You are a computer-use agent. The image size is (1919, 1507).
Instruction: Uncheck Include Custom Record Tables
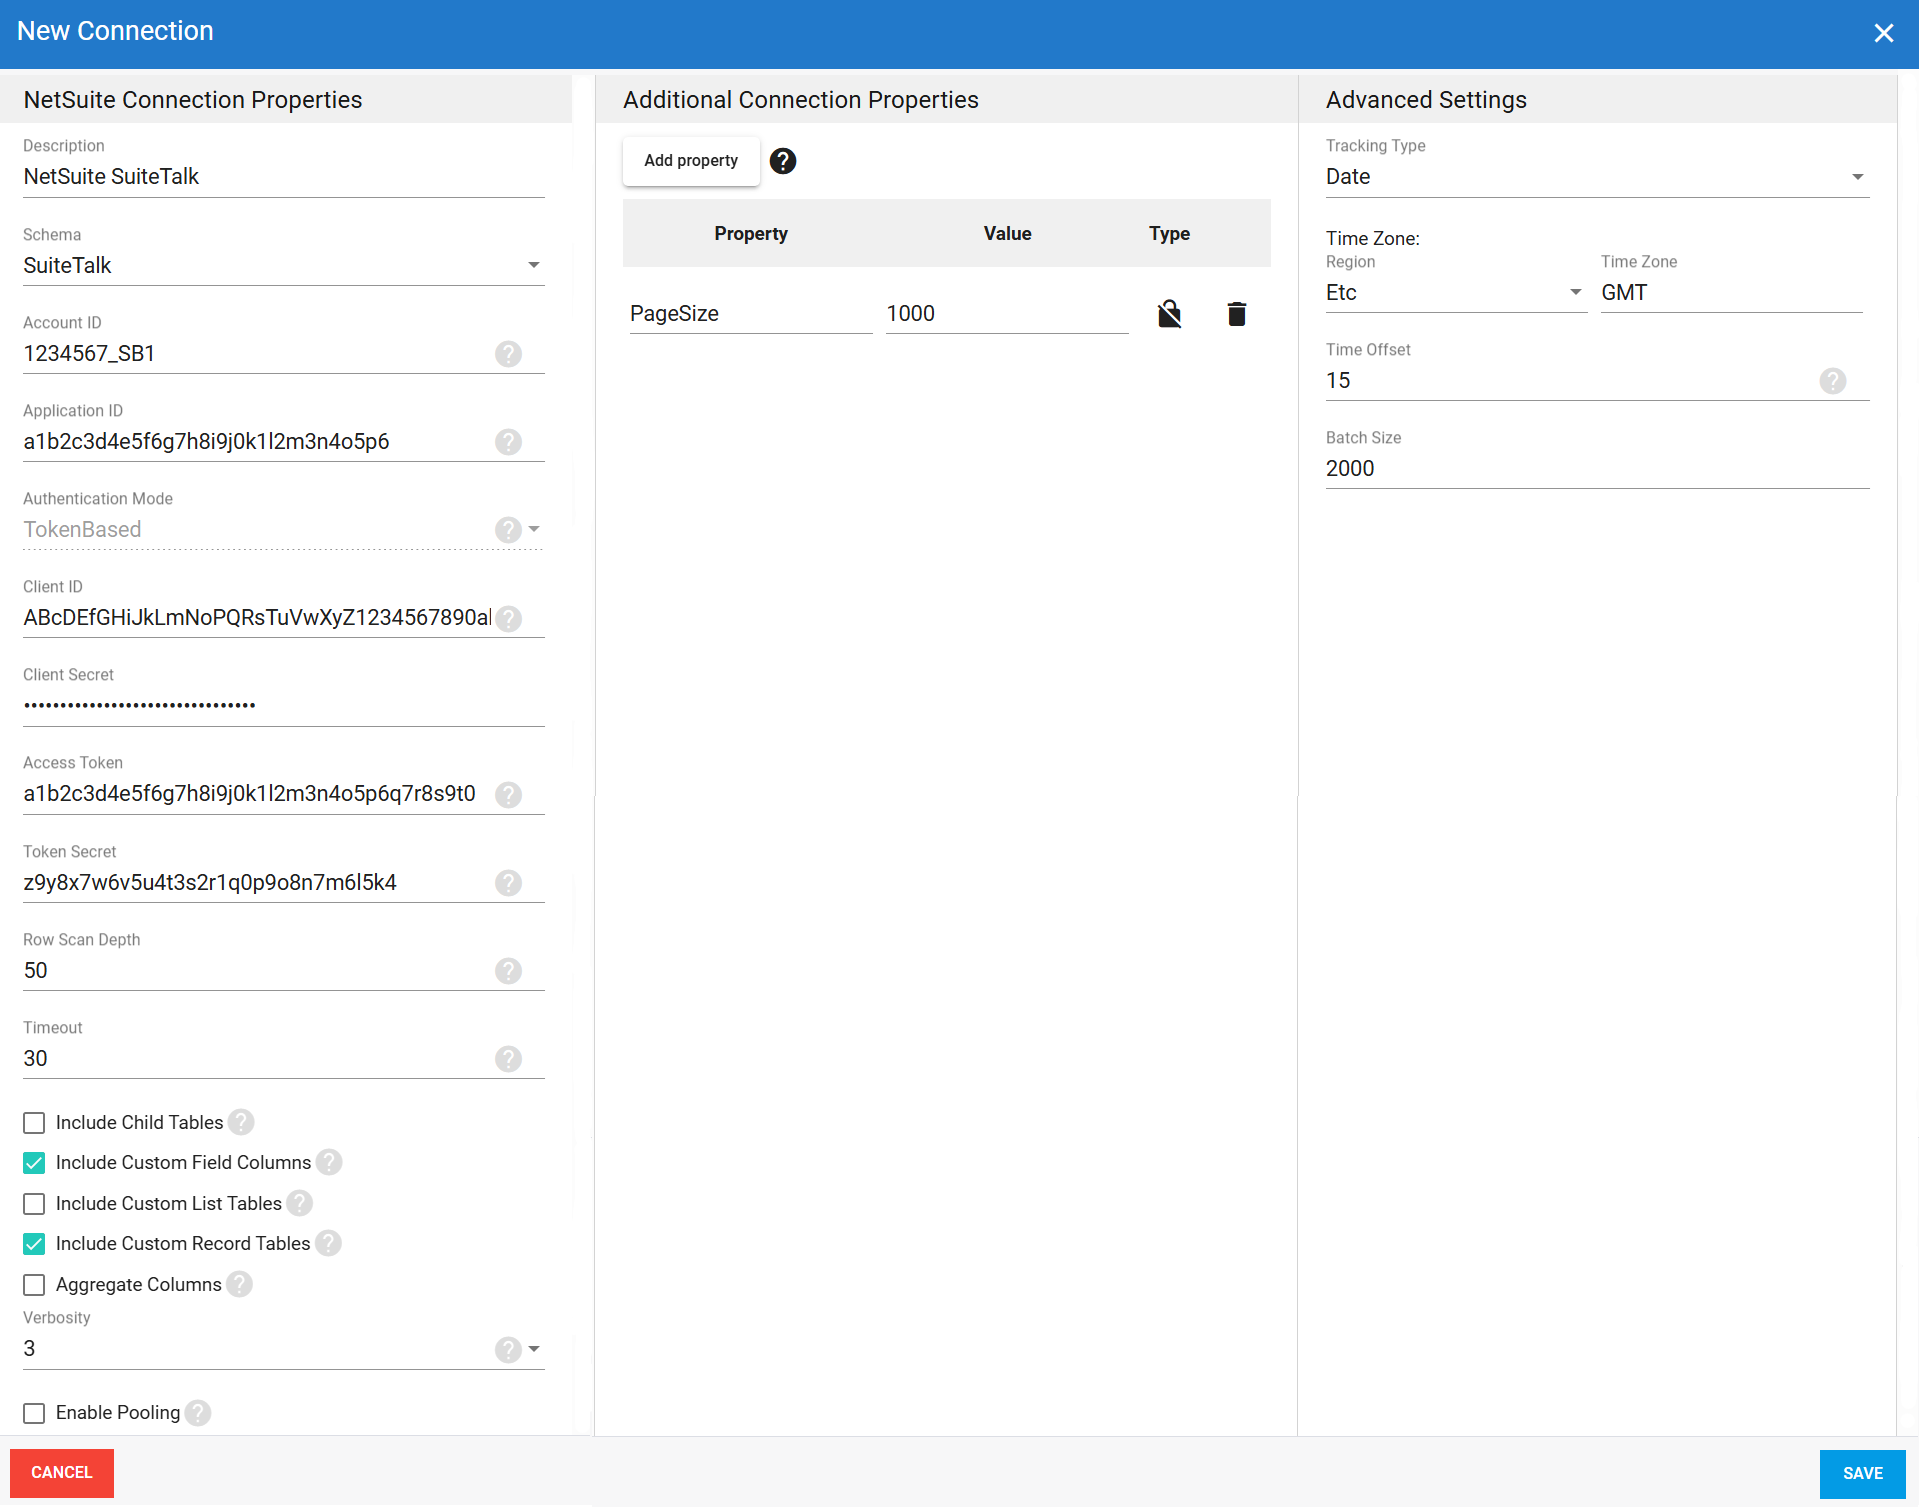(x=34, y=1244)
